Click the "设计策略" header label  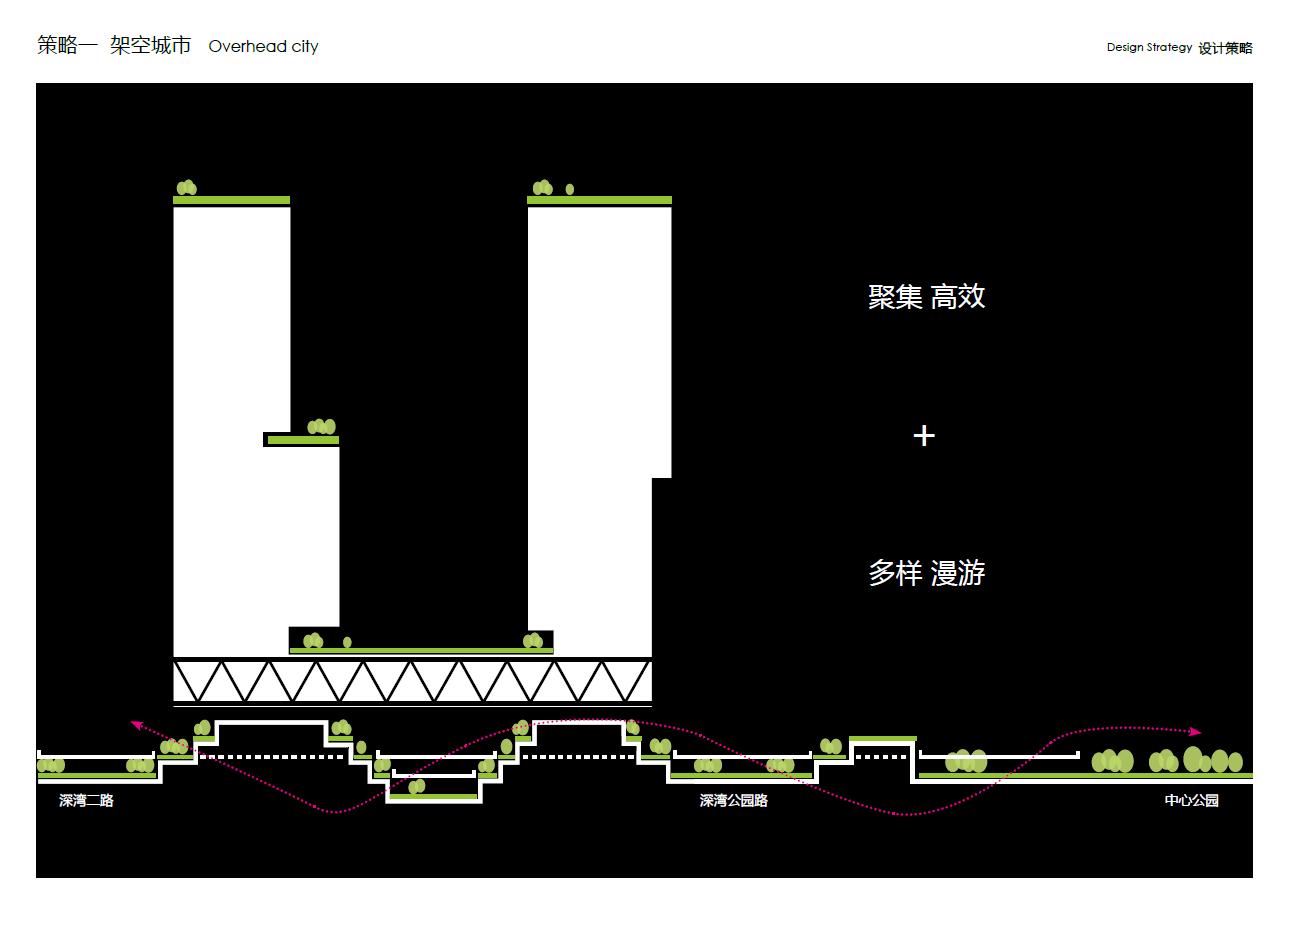click(1225, 48)
